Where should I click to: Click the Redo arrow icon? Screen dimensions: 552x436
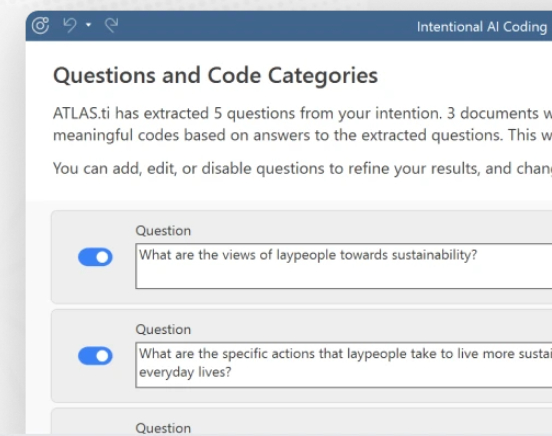tap(112, 25)
